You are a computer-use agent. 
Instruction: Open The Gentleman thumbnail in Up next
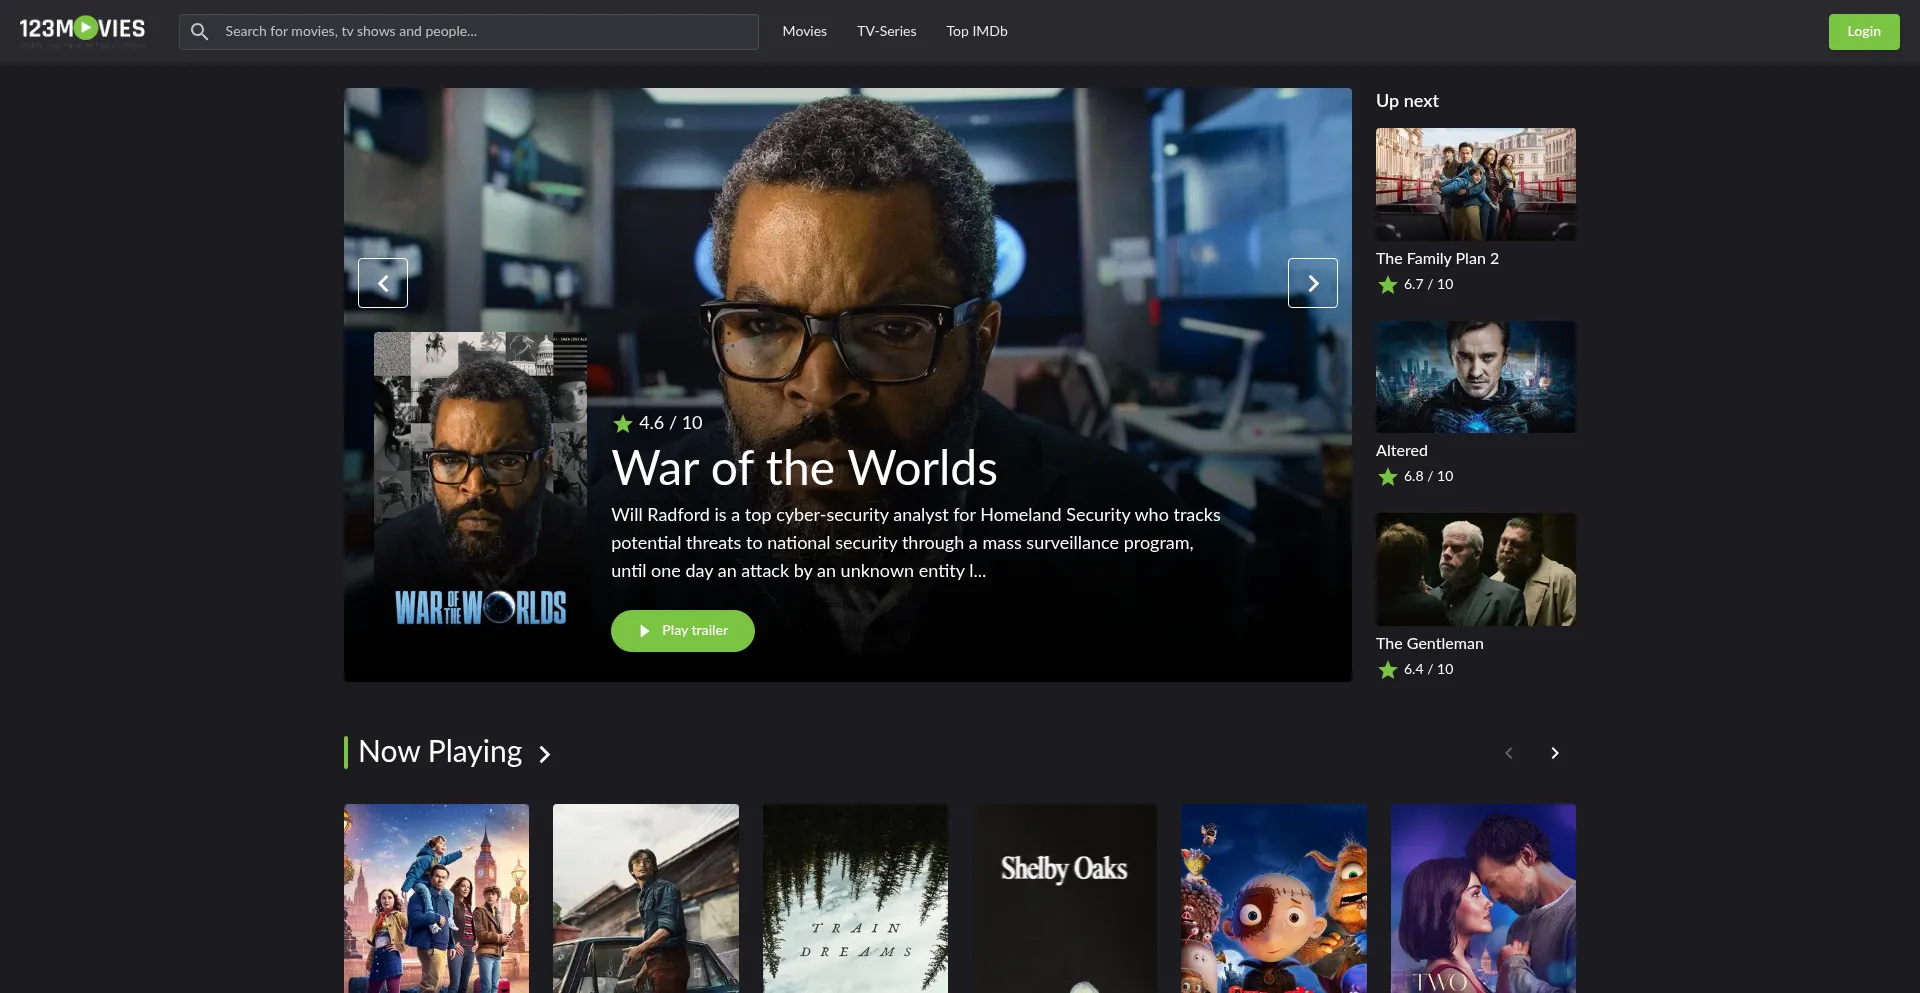pyautogui.click(x=1475, y=570)
